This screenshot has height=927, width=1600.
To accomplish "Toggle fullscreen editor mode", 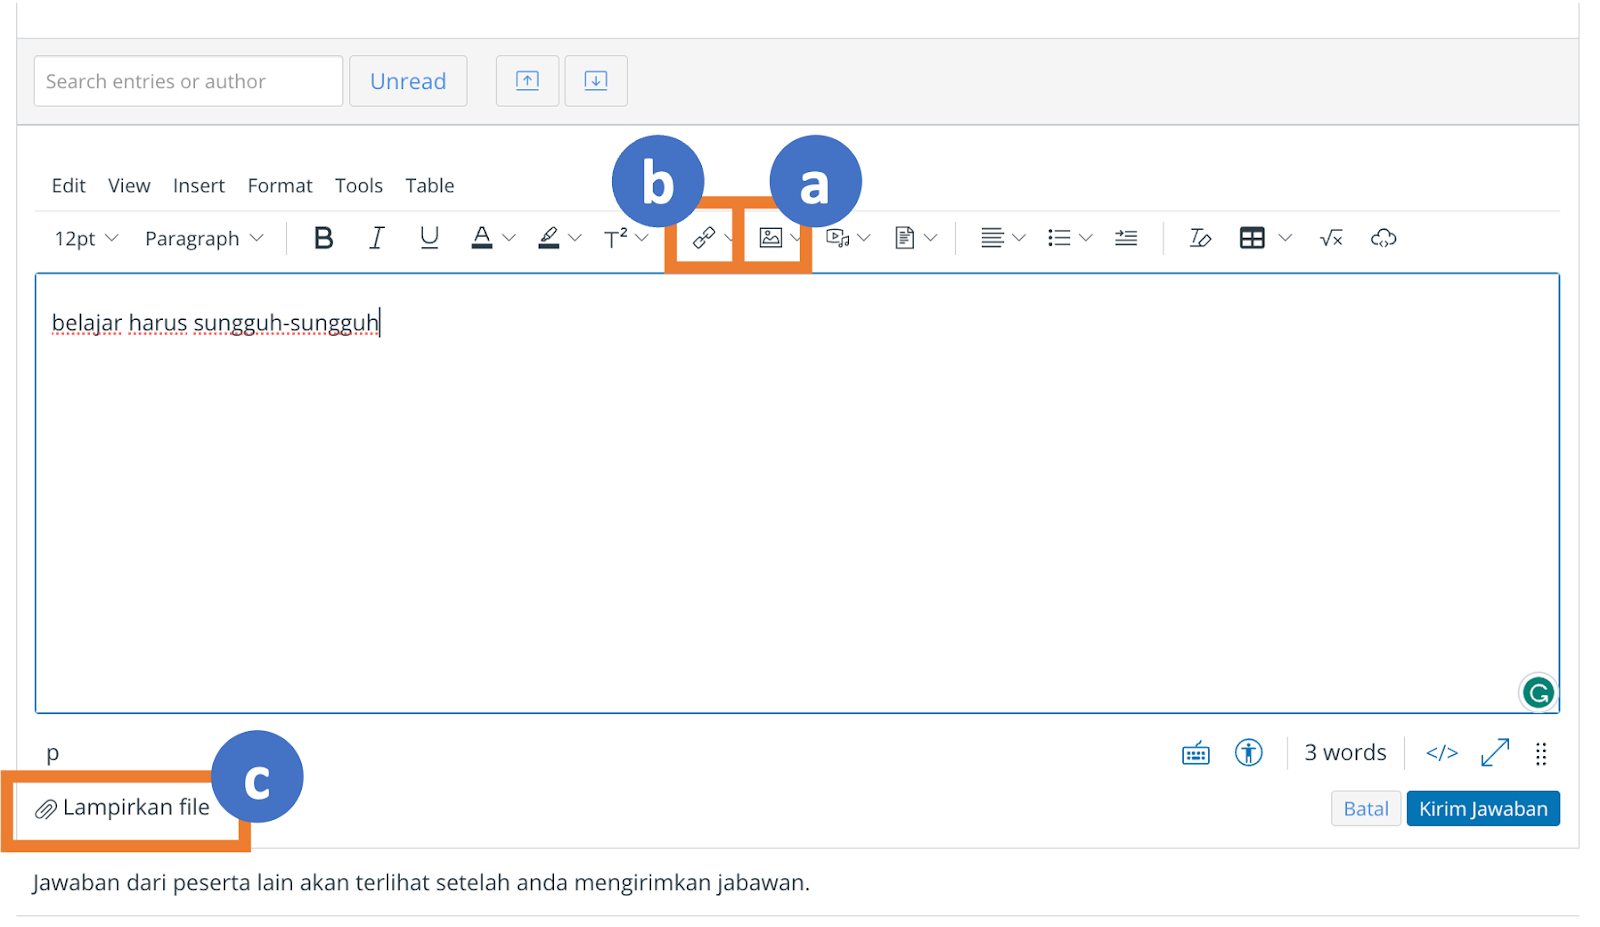I will click(1494, 753).
